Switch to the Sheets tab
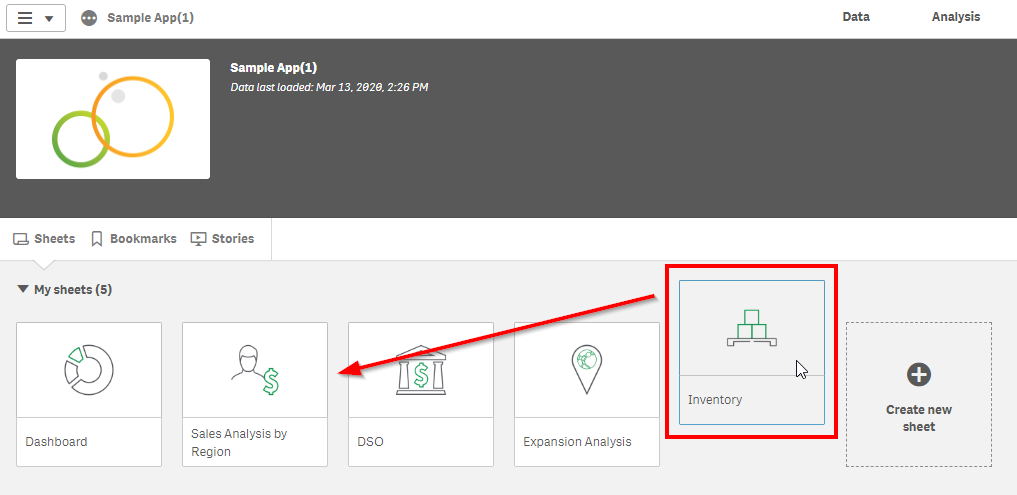Viewport: 1017px width, 495px height. pyautogui.click(x=44, y=239)
